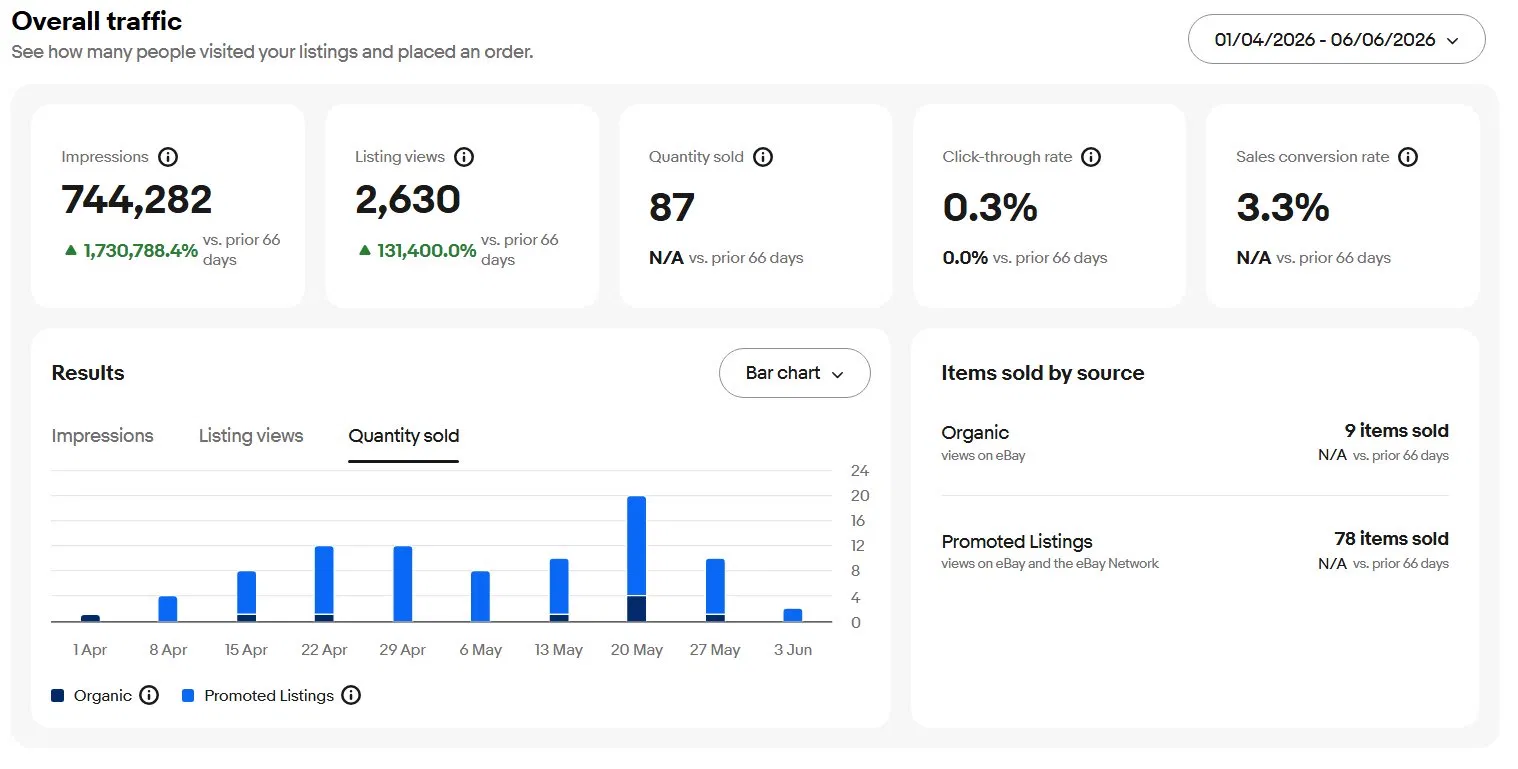The image size is (1518, 769).
Task: Click the 'Items sold by source' heading
Action: pyautogui.click(x=1043, y=373)
